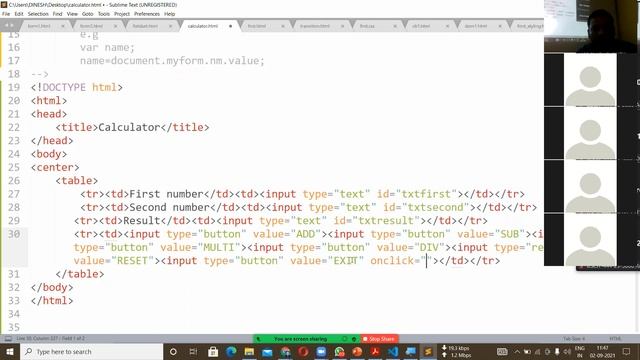
Task: Close the active calculator.html tab dot
Action: [x=231, y=26]
